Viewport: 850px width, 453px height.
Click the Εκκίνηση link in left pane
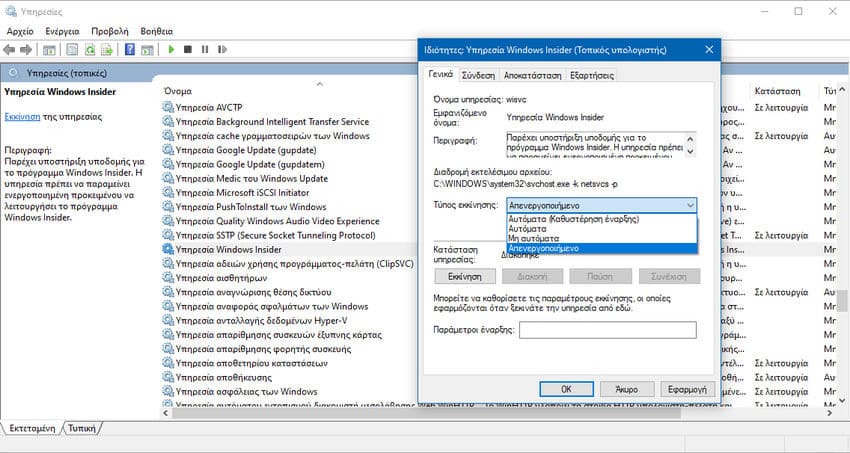coord(22,117)
